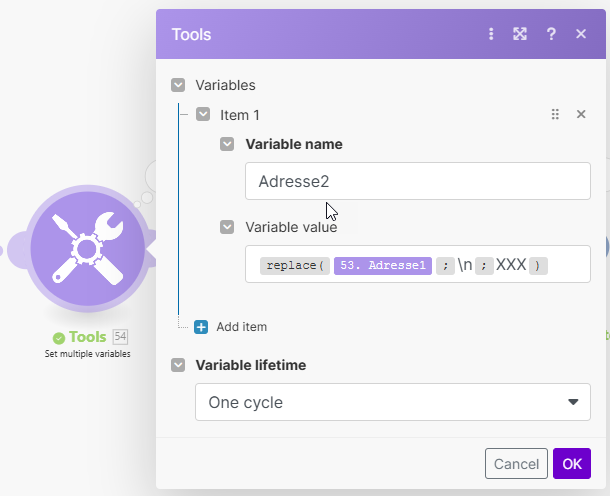Click the Add item plus icon
This screenshot has height=496, width=610.
click(x=201, y=327)
